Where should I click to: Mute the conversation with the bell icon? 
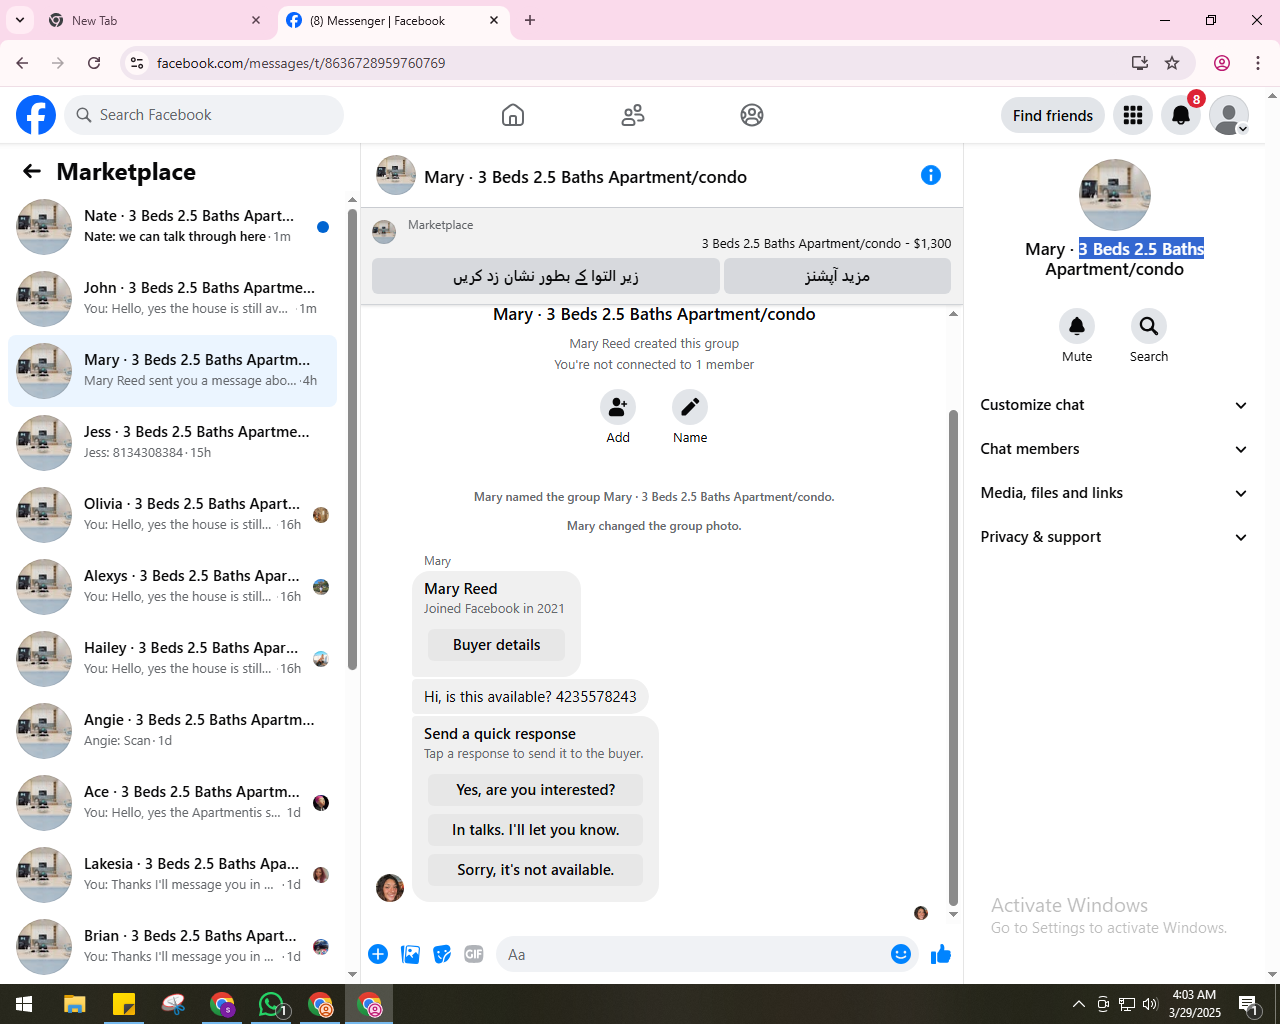(1077, 326)
